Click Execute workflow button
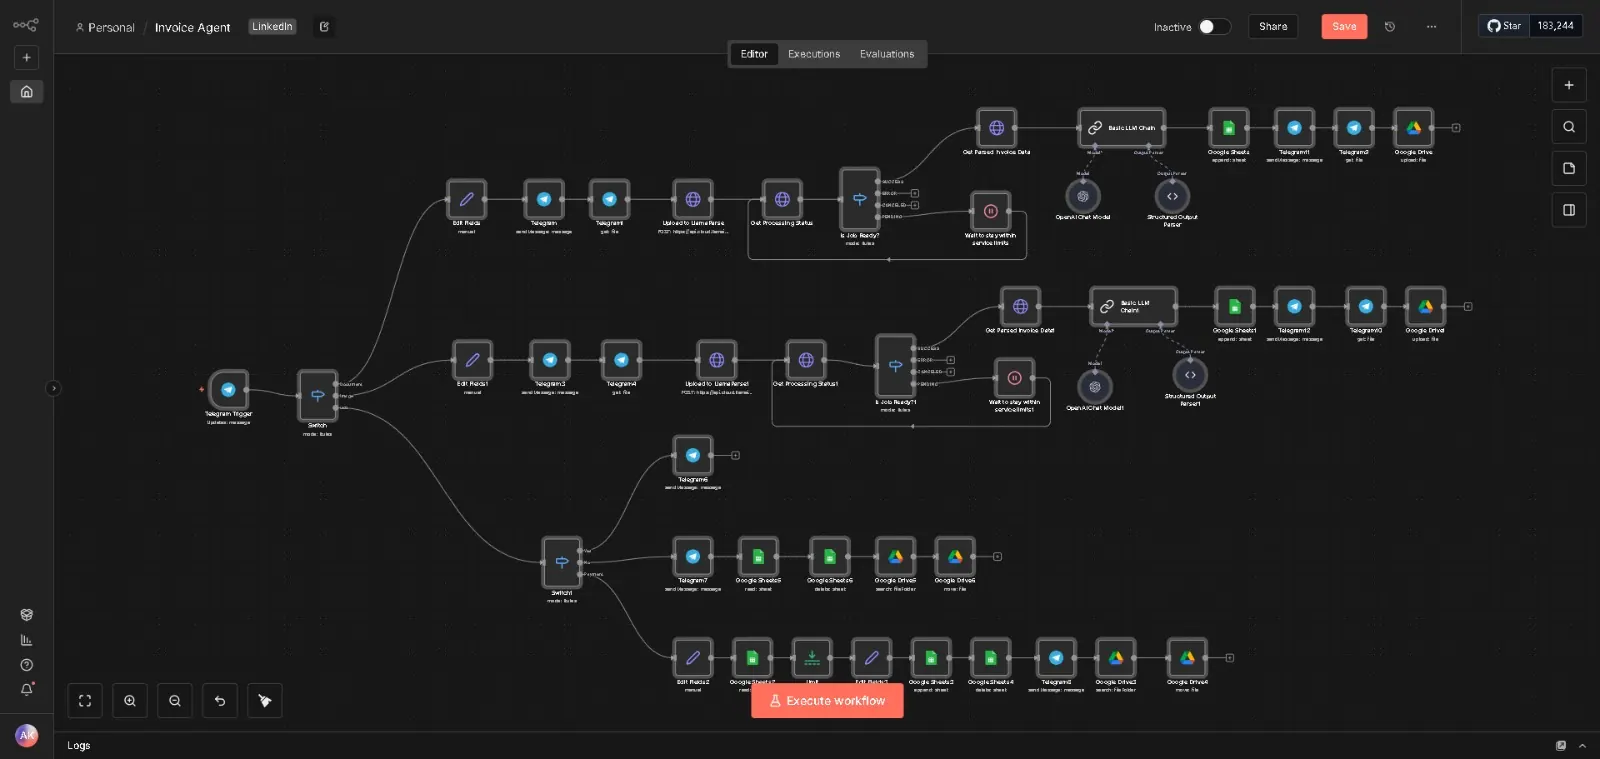 click(x=827, y=701)
